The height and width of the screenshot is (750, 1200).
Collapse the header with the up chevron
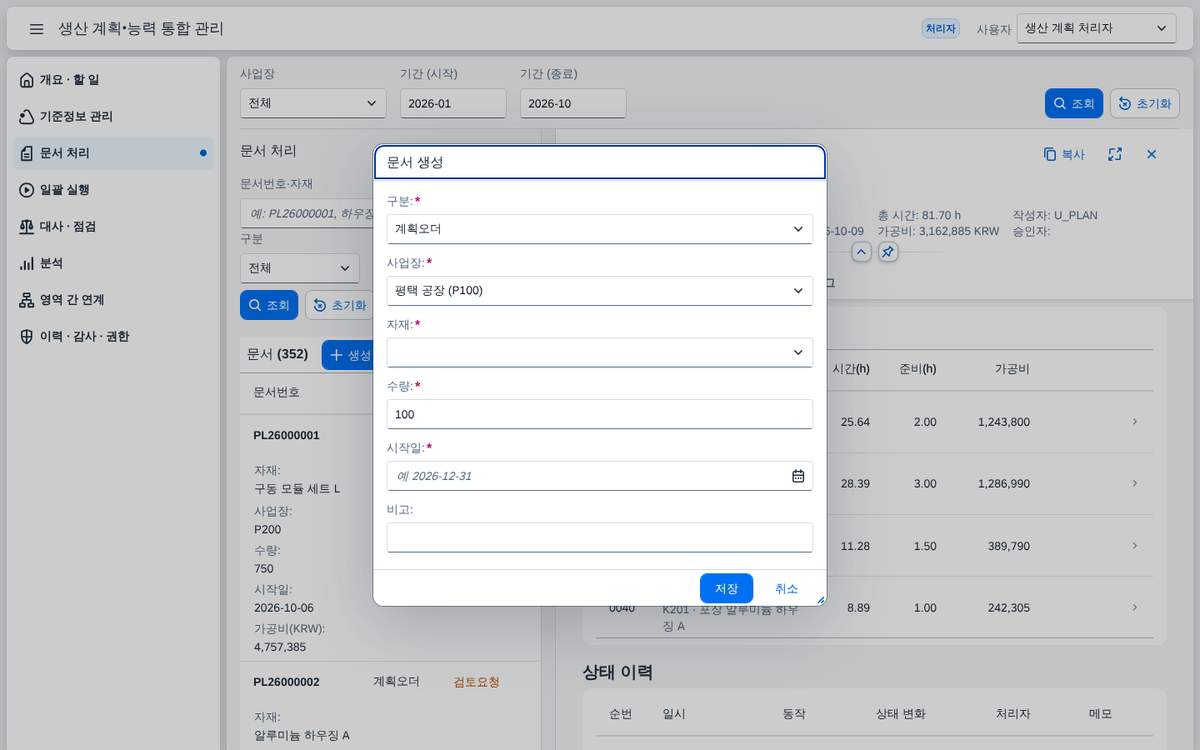861,252
